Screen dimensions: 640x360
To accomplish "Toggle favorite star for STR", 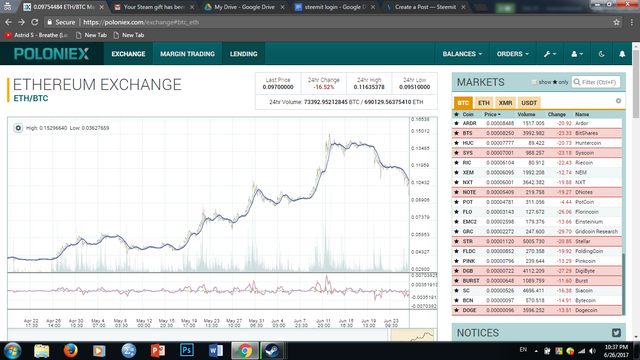I will coord(456,241).
